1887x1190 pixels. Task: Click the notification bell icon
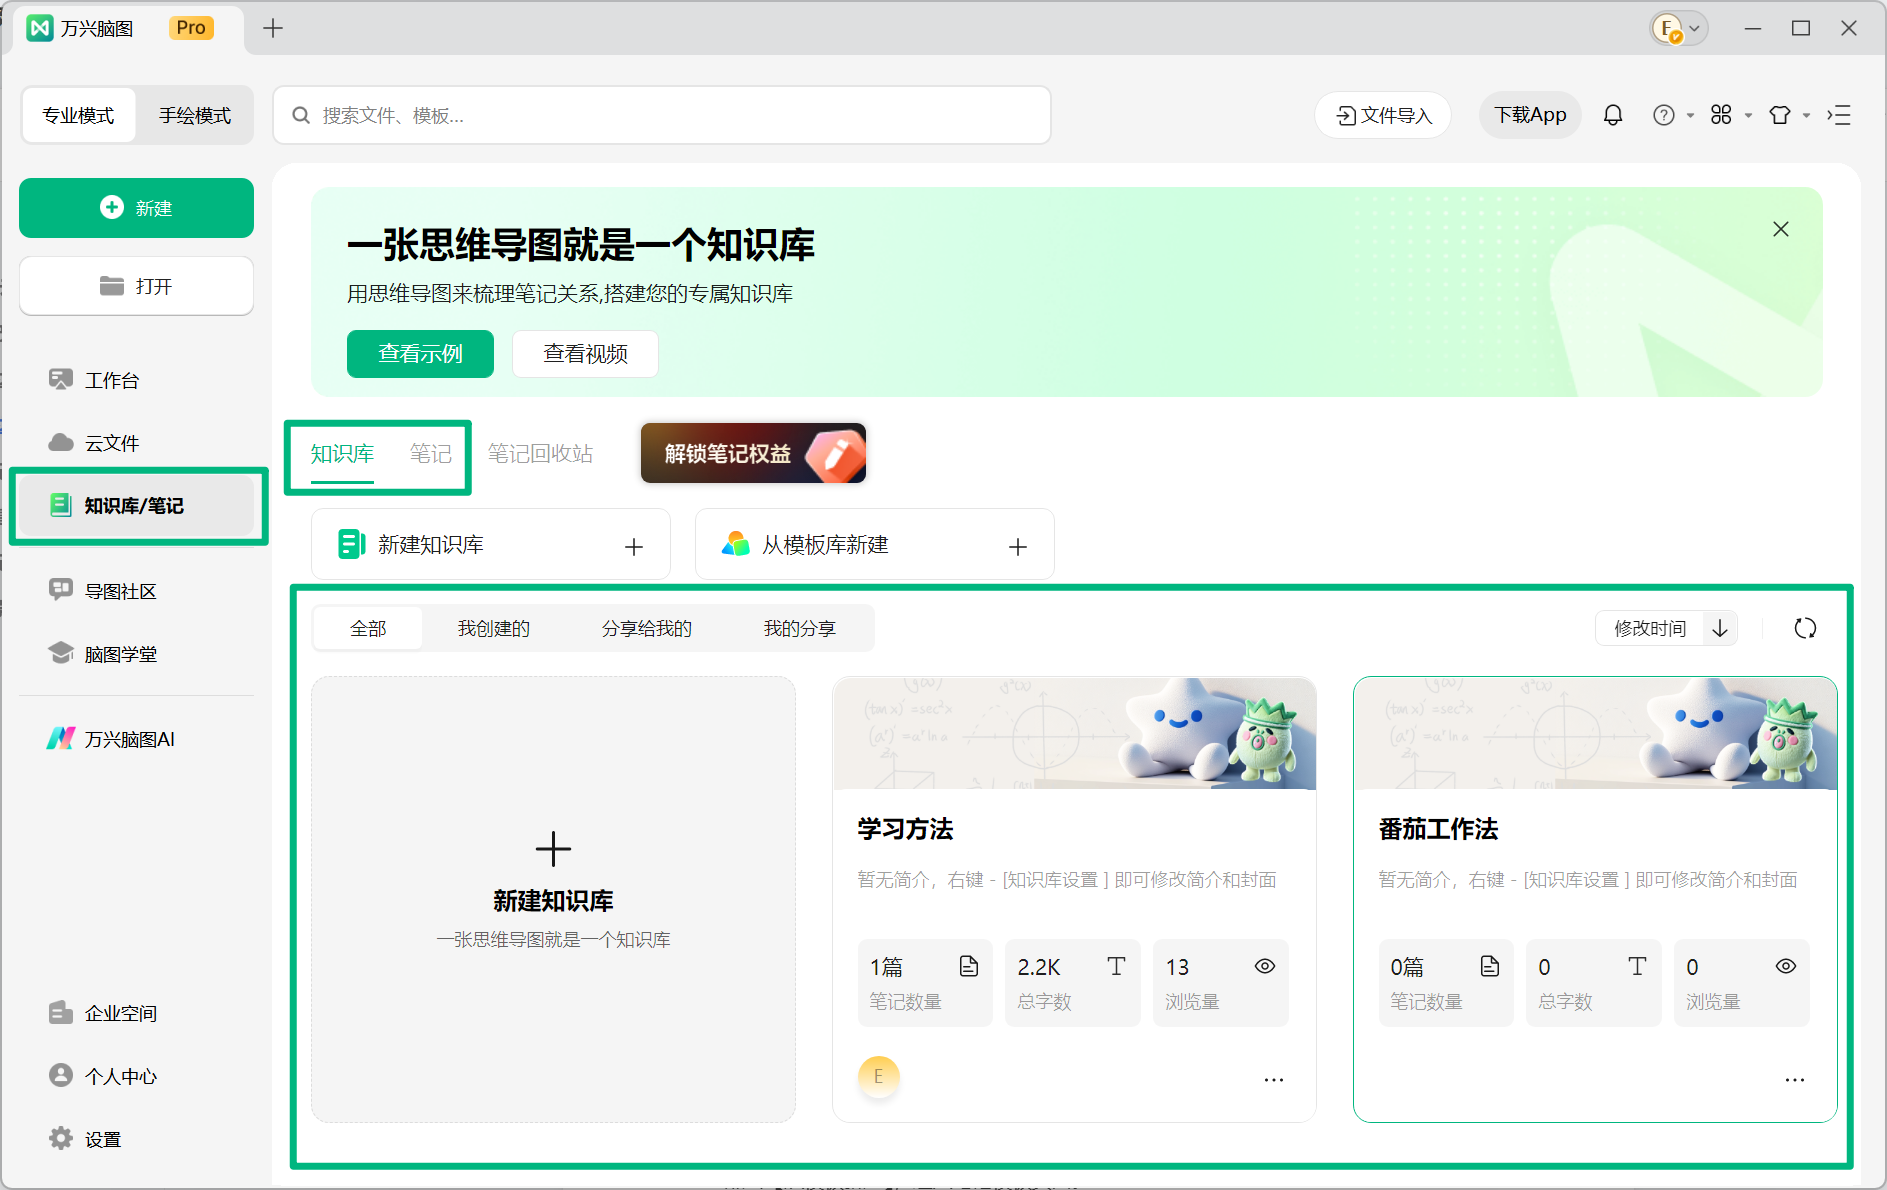pyautogui.click(x=1613, y=115)
